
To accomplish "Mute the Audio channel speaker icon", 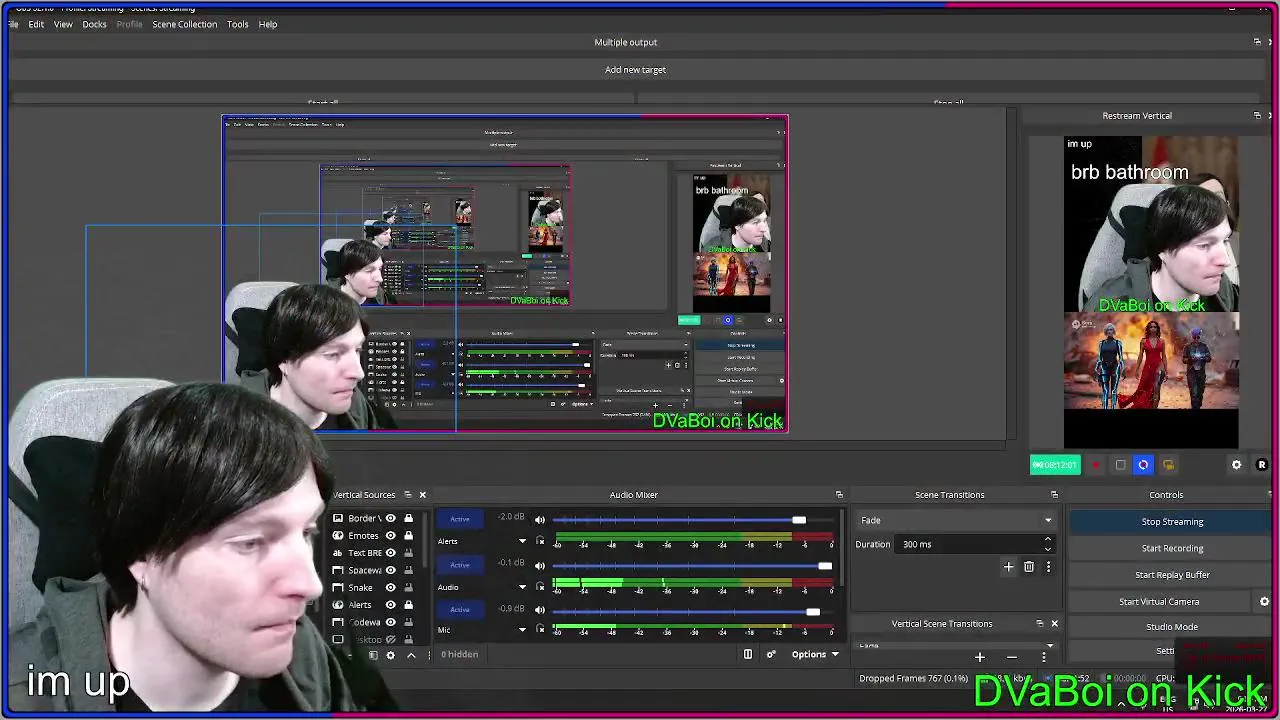I will tap(540, 566).
